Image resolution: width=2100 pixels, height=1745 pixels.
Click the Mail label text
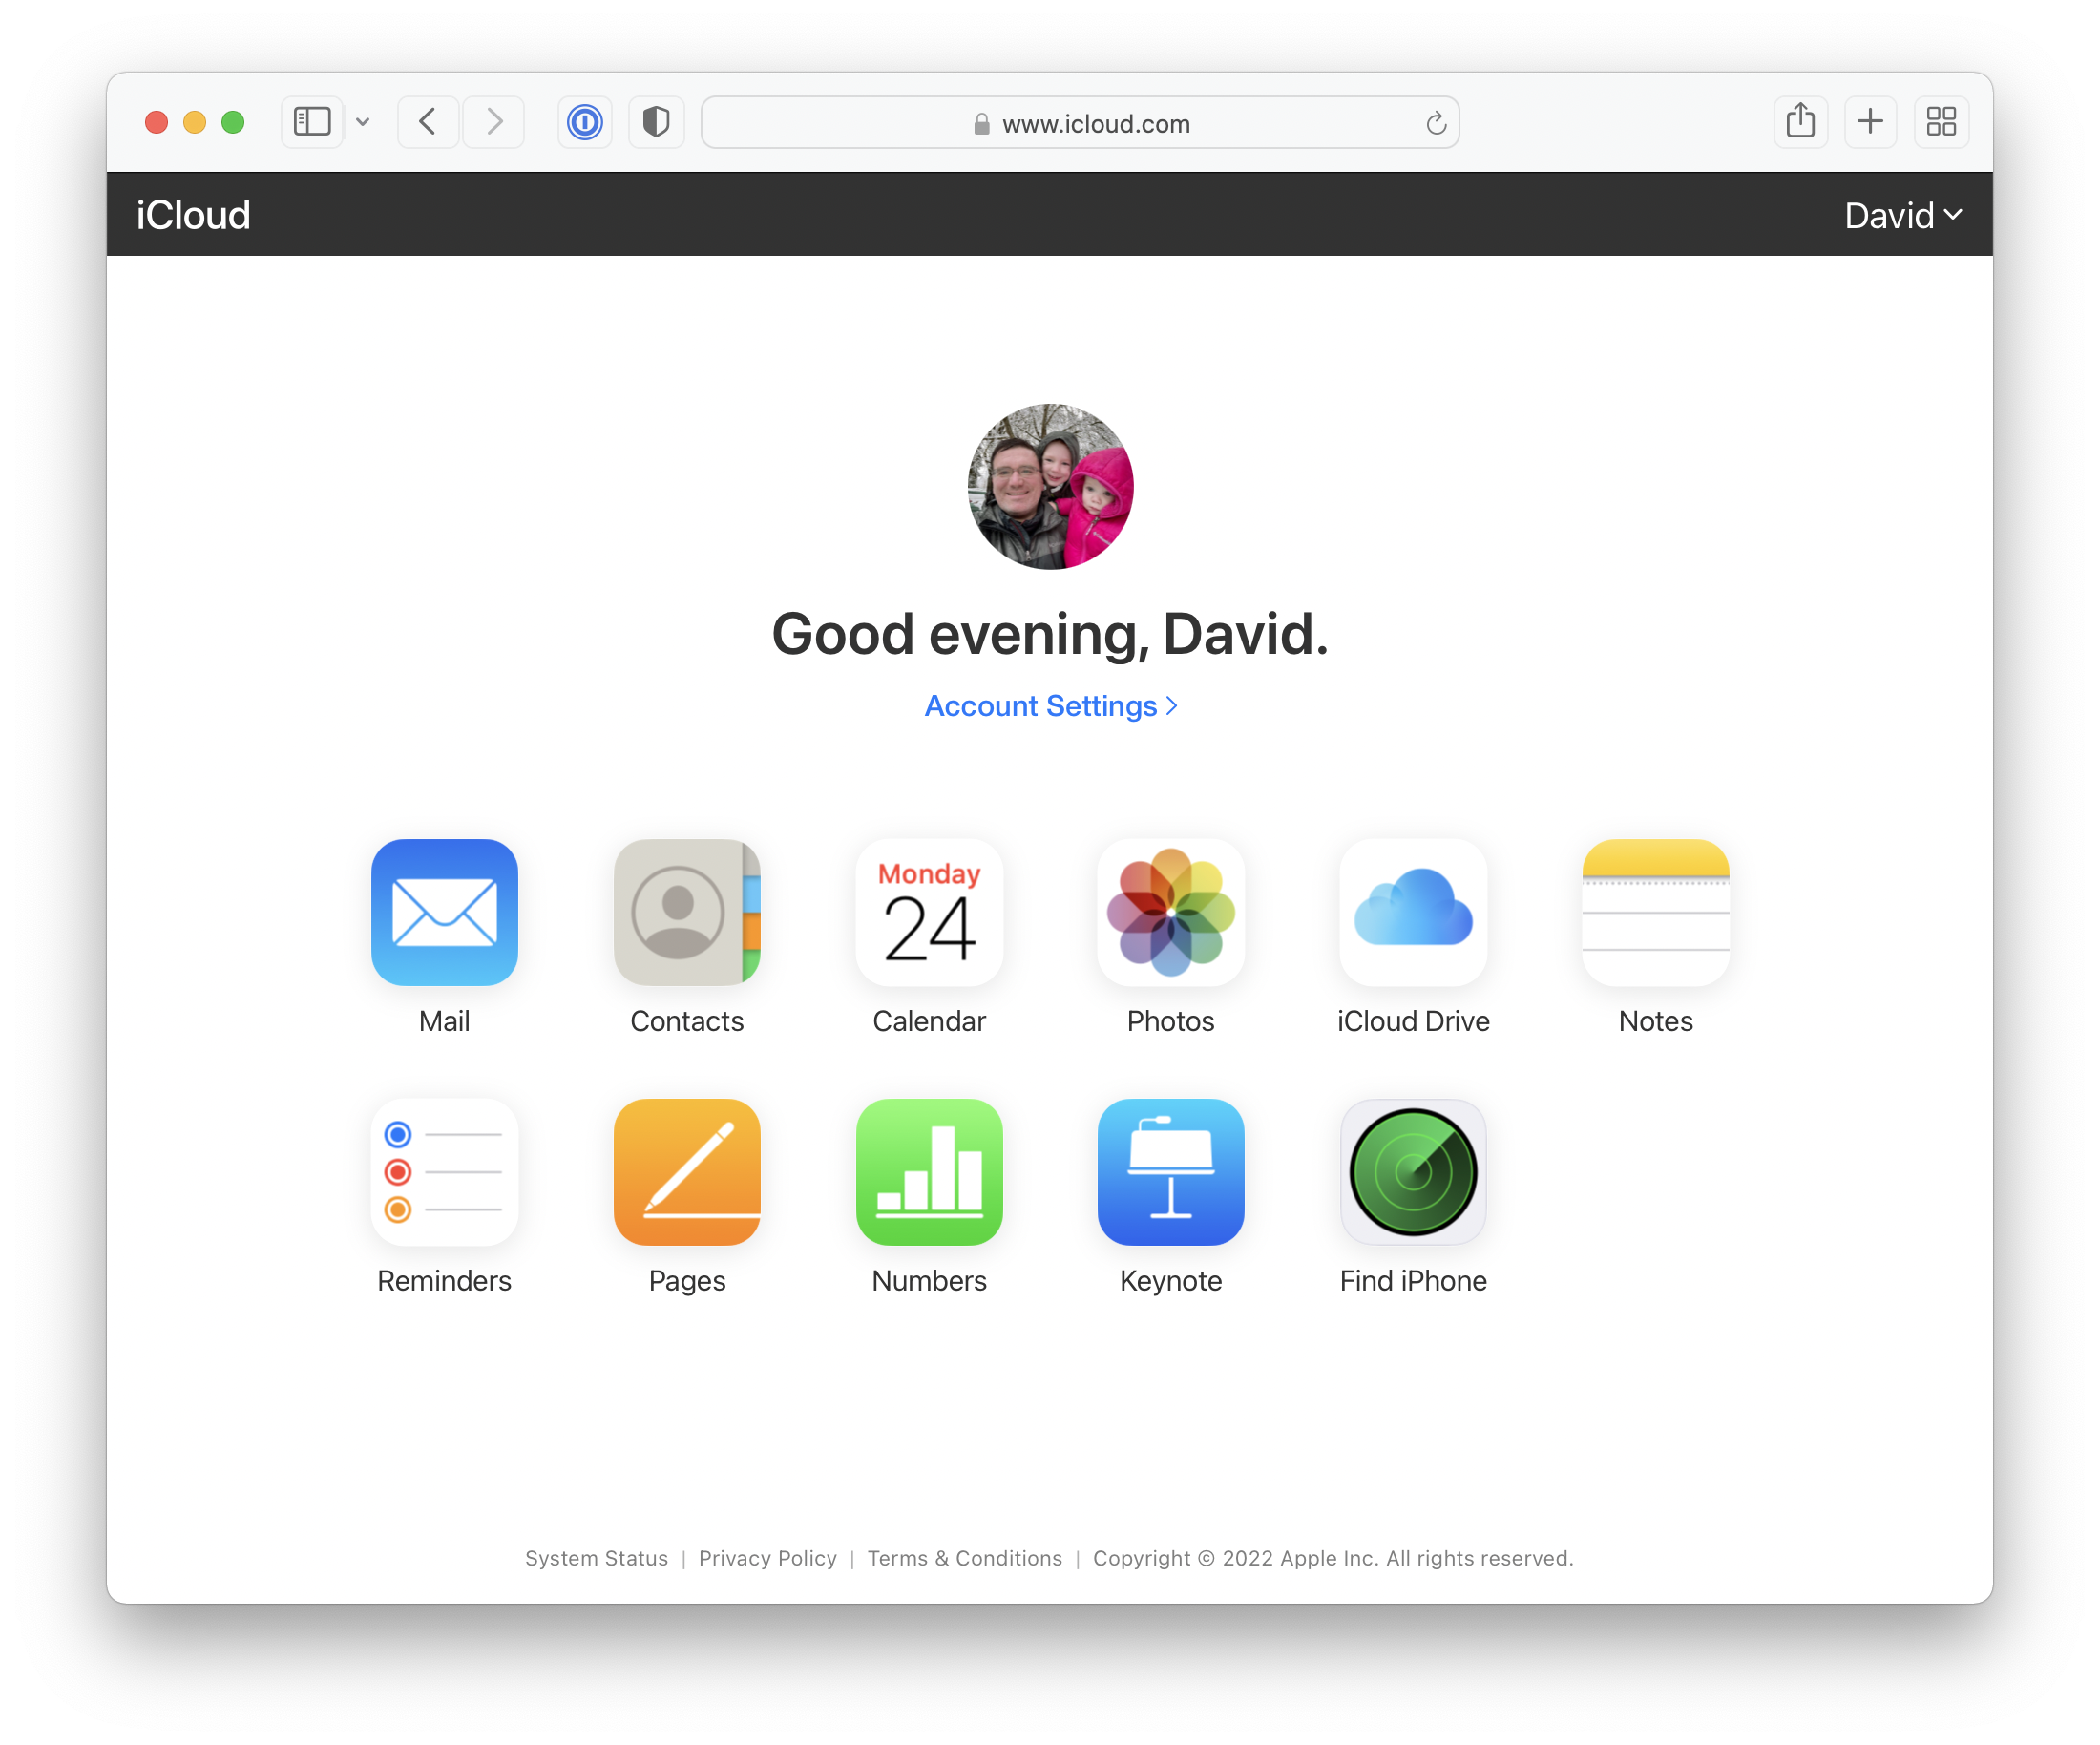pyautogui.click(x=444, y=1021)
